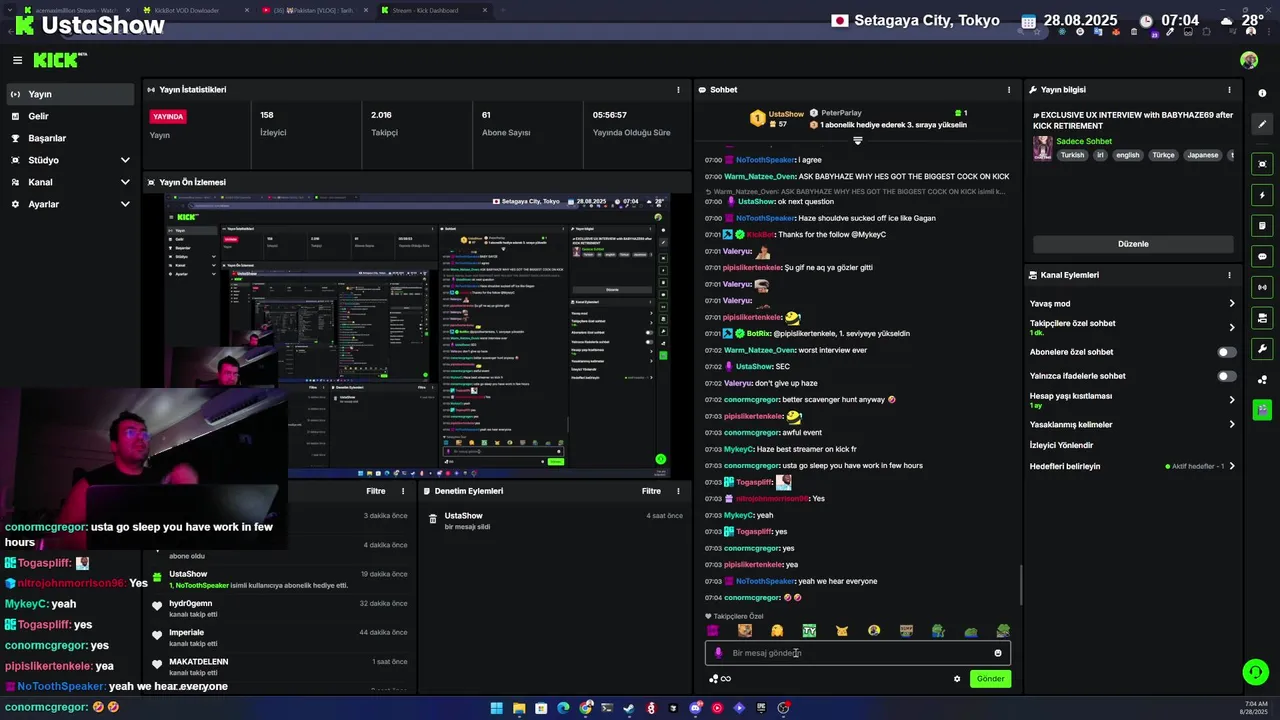
Task: Click the lightning bolt icon in the right sidebar
Action: point(1262,195)
